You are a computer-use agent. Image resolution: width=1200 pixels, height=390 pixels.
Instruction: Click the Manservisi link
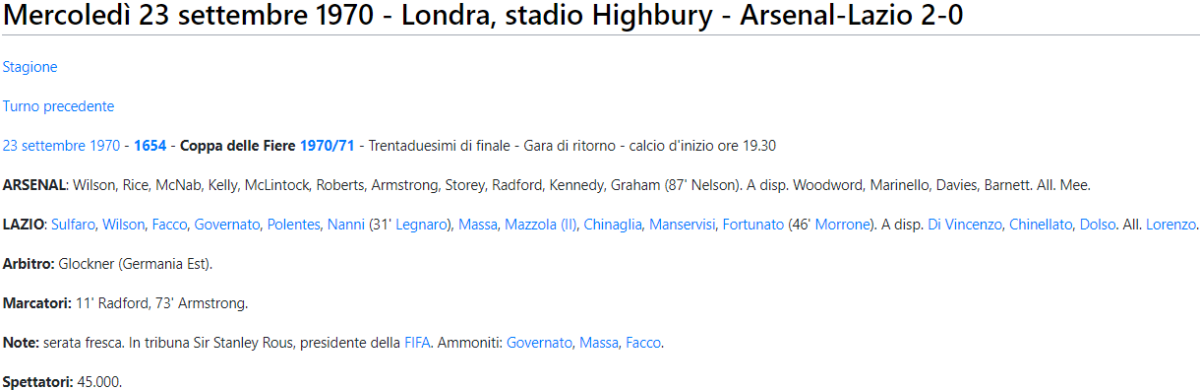click(x=683, y=224)
